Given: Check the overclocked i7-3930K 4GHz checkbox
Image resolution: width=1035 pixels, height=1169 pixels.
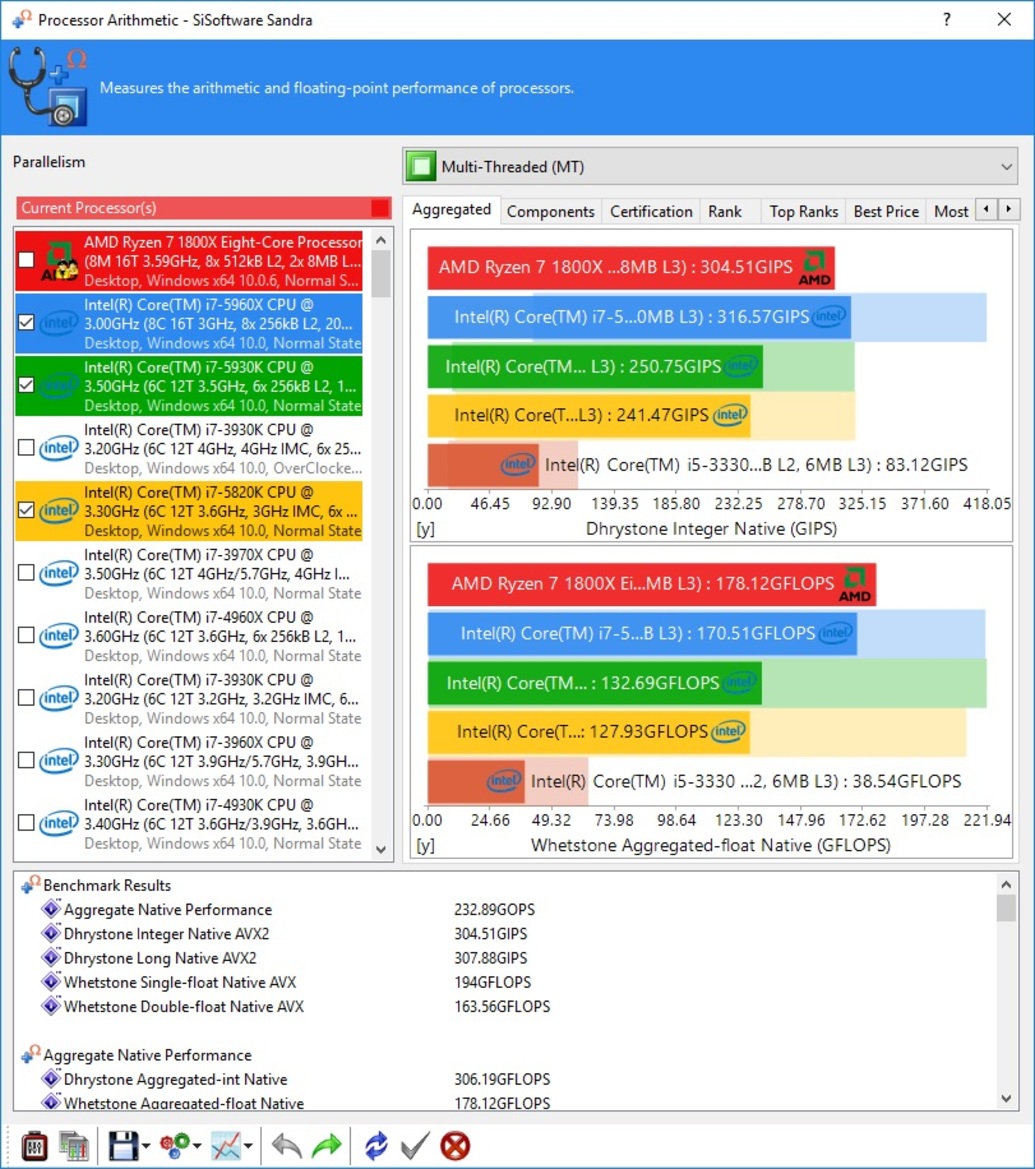Looking at the screenshot, I should [26, 447].
